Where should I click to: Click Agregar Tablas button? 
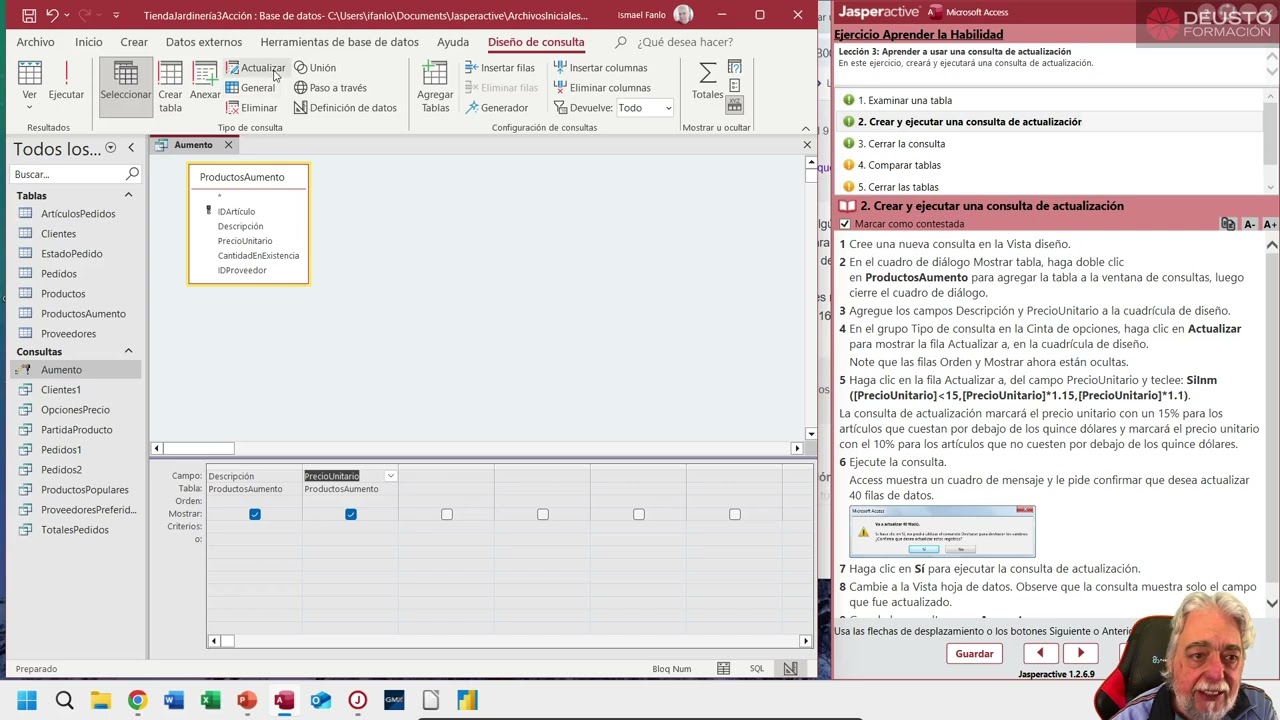(x=435, y=87)
